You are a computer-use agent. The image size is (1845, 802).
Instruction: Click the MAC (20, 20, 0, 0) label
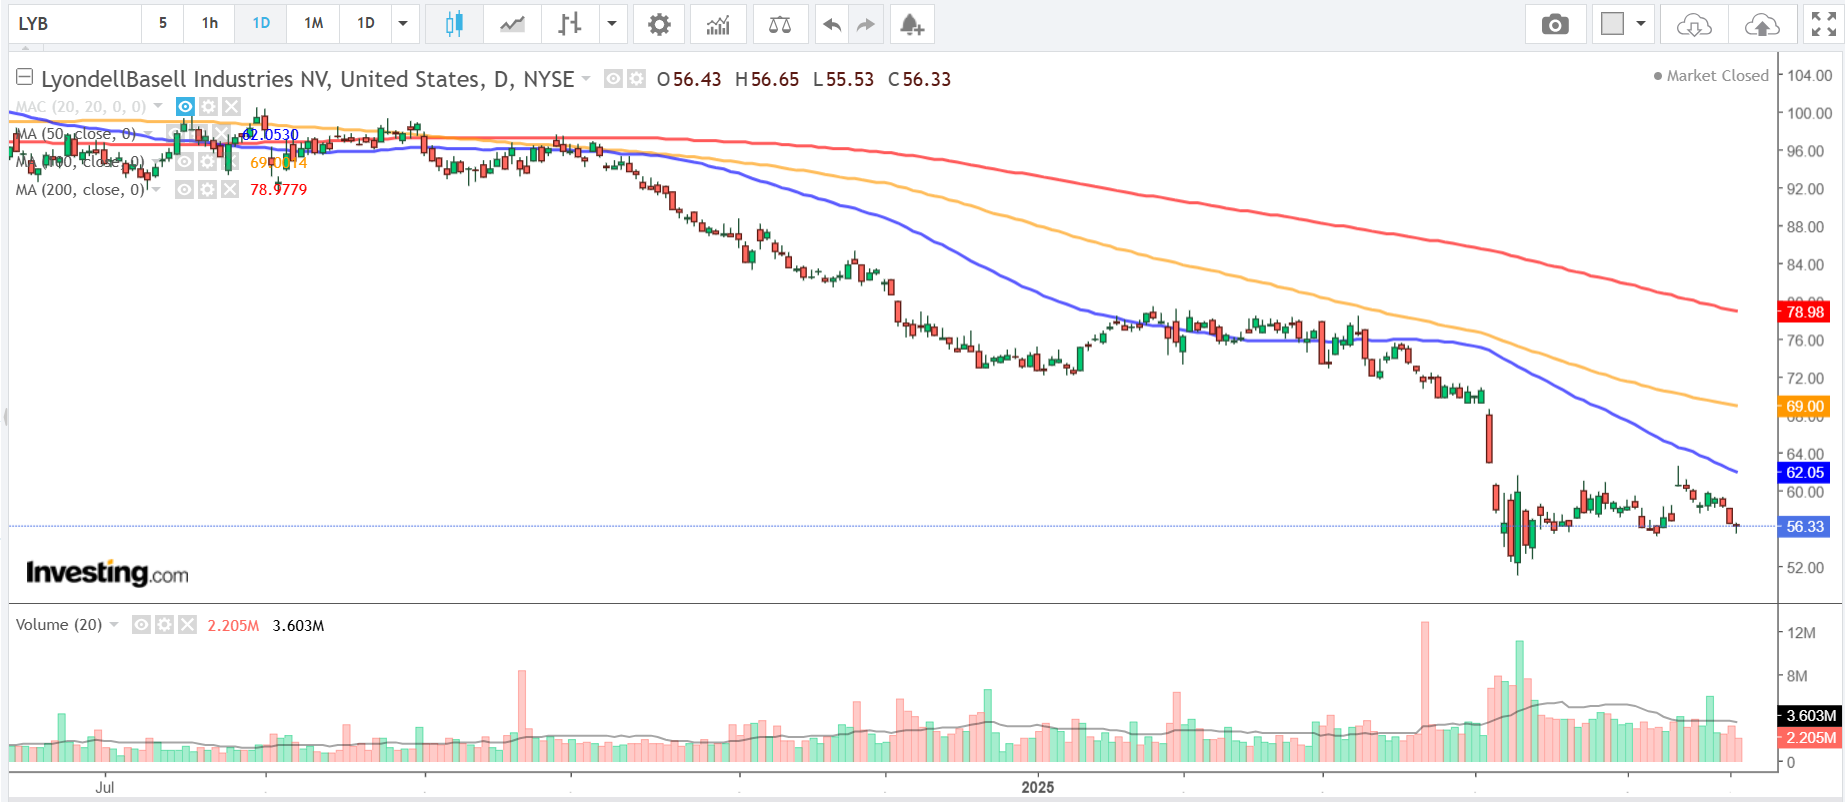click(x=81, y=106)
